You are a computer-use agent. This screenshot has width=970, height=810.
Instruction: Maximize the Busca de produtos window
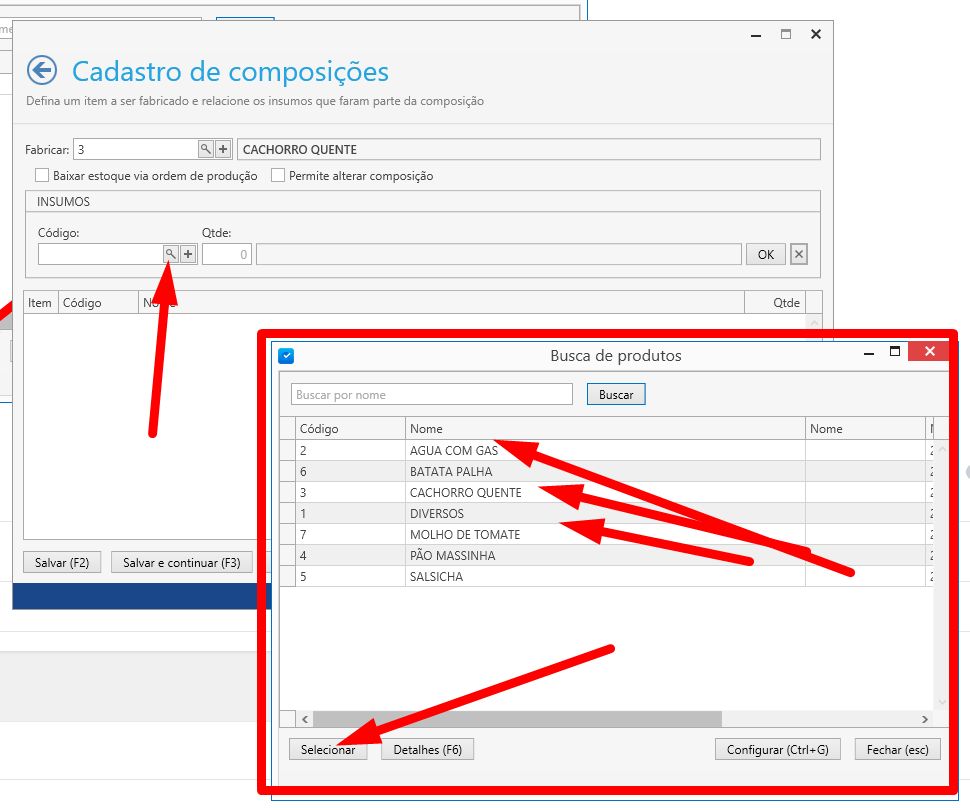point(895,352)
